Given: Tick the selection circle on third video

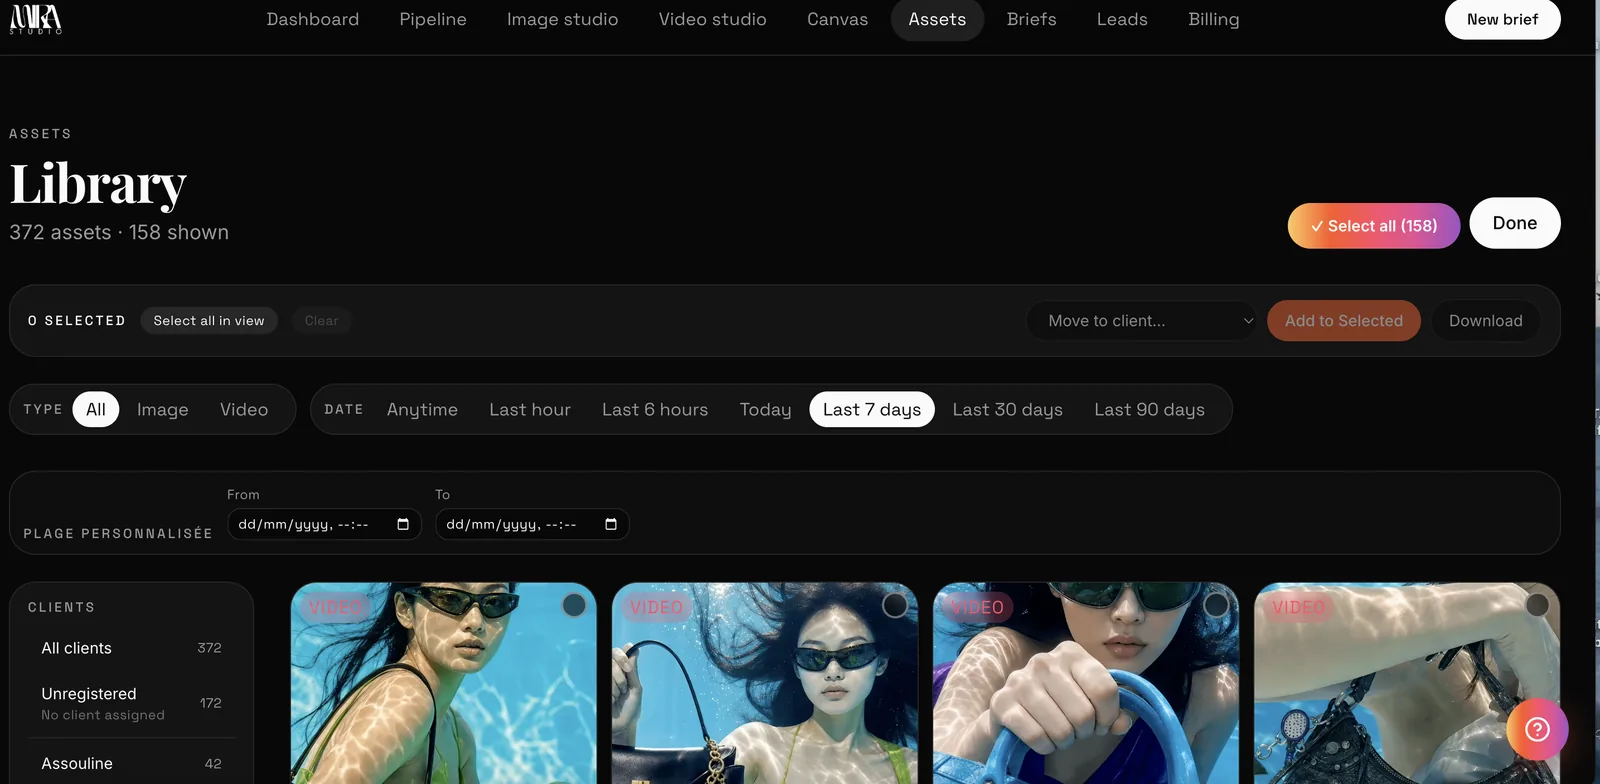Looking at the screenshot, I should 1216,605.
